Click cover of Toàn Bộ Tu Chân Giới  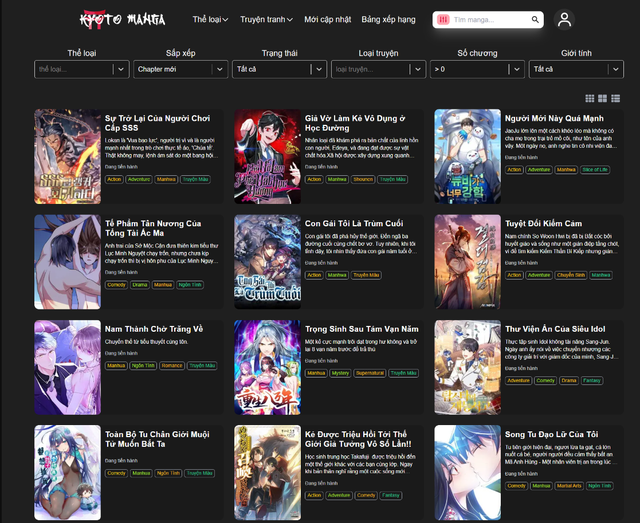tap(67, 472)
